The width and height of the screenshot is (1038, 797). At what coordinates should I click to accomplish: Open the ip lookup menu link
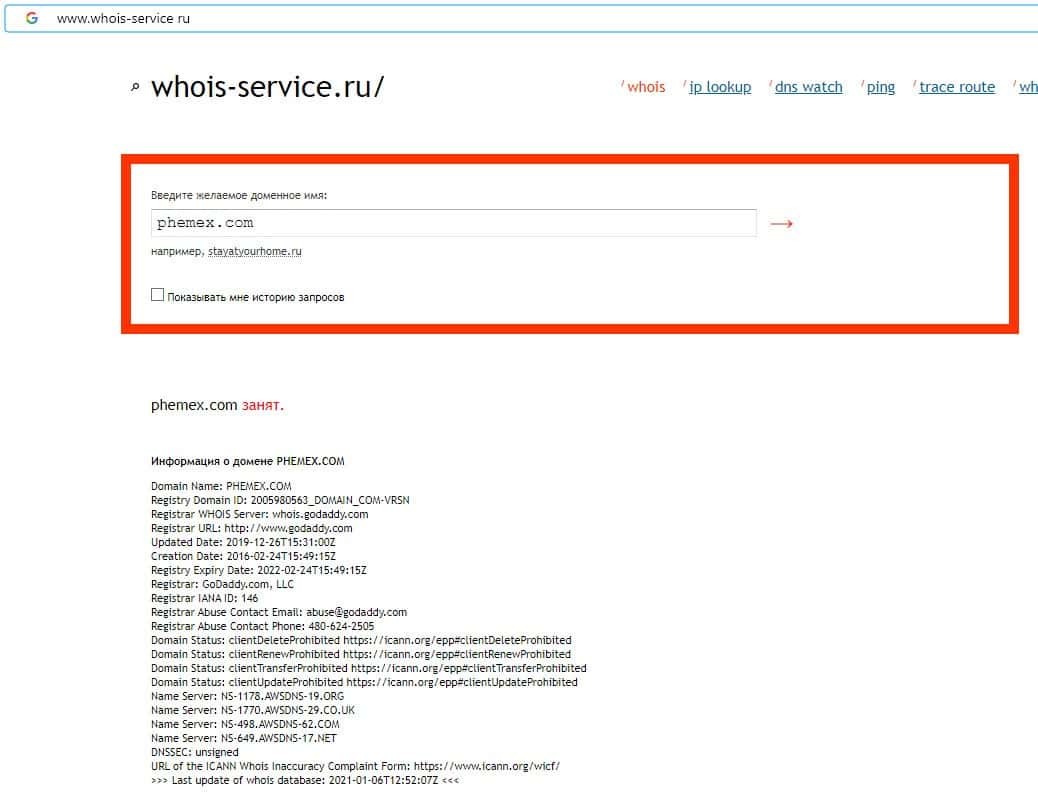coord(720,87)
